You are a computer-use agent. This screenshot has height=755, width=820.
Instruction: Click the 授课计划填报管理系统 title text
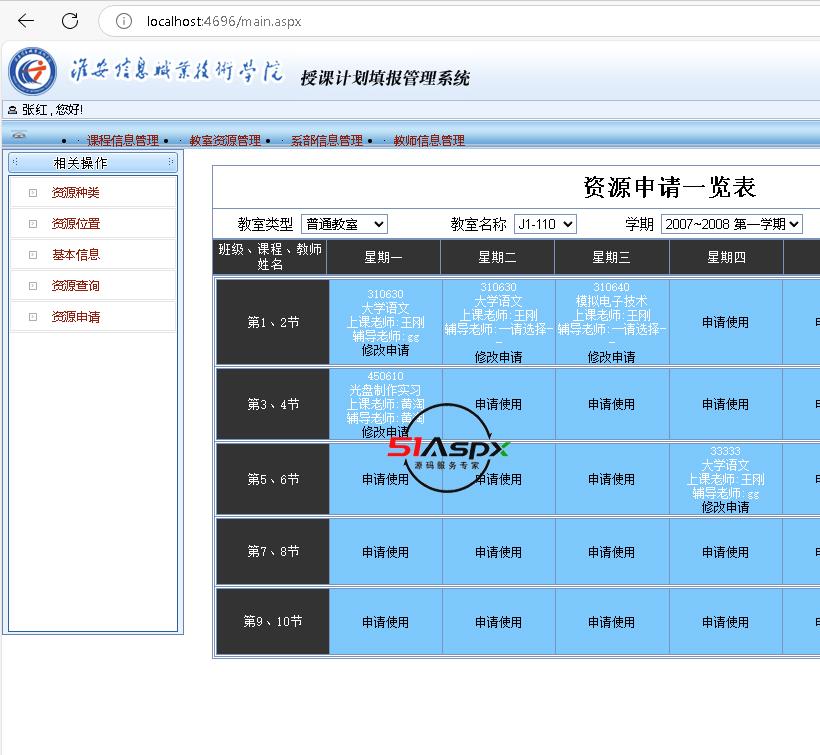pos(385,78)
